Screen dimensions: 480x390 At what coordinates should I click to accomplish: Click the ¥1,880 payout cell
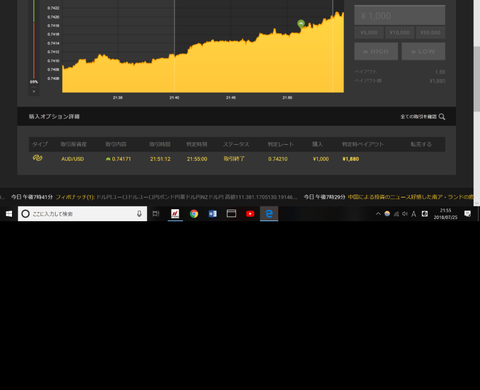pos(351,159)
